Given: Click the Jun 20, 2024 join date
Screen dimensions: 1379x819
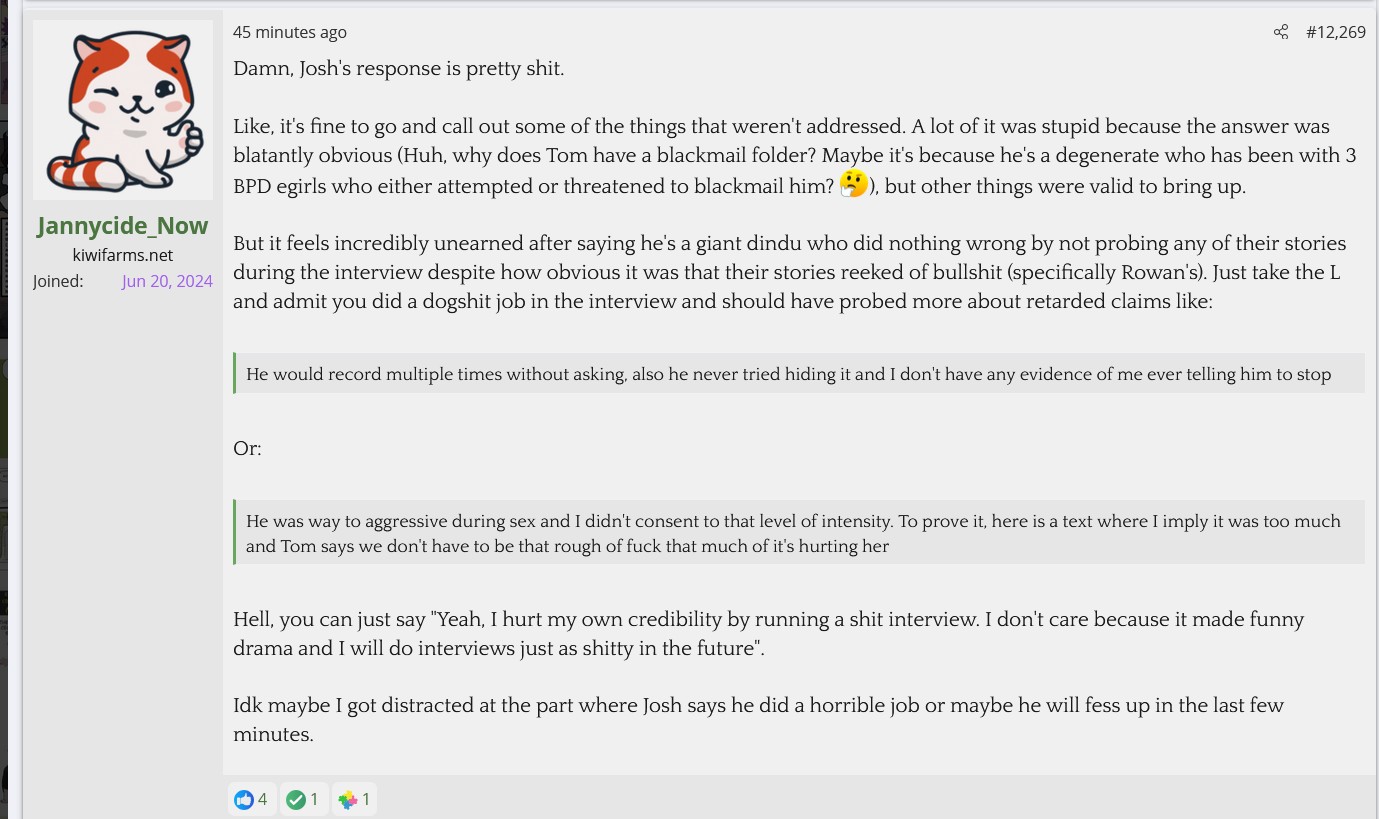Looking at the screenshot, I should click(167, 281).
